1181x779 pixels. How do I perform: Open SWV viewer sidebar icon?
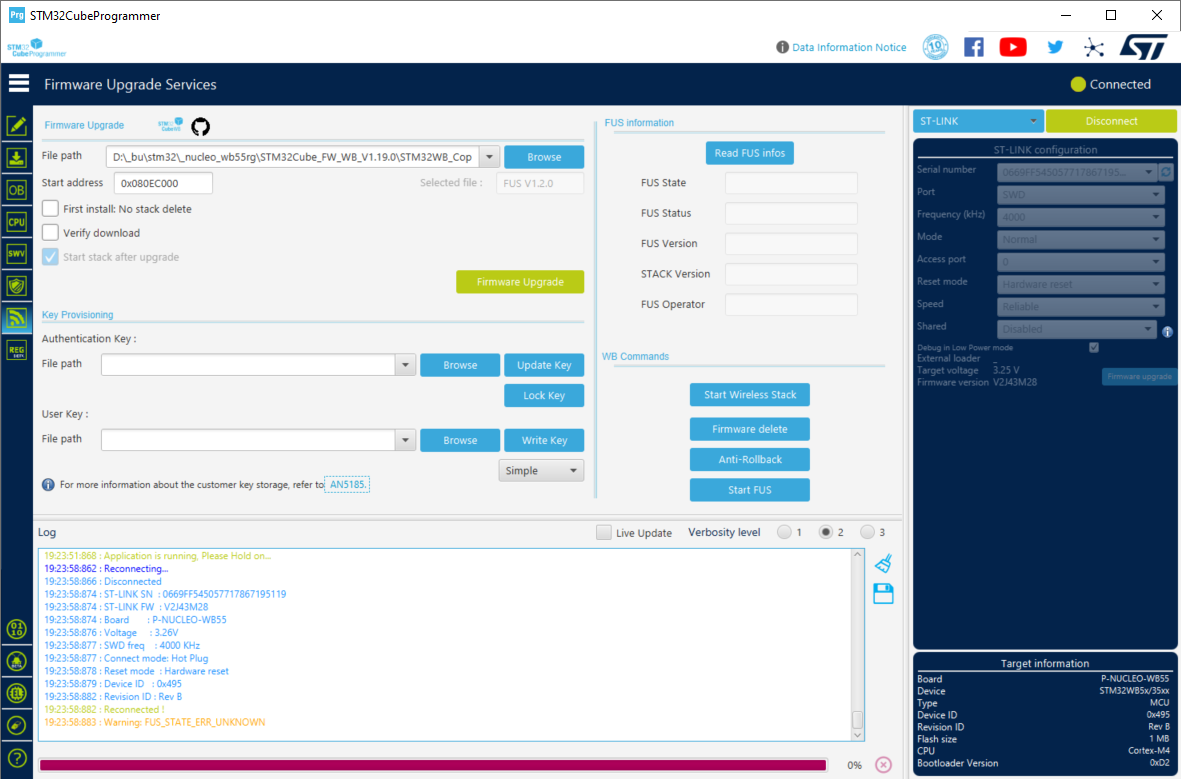[x=17, y=254]
